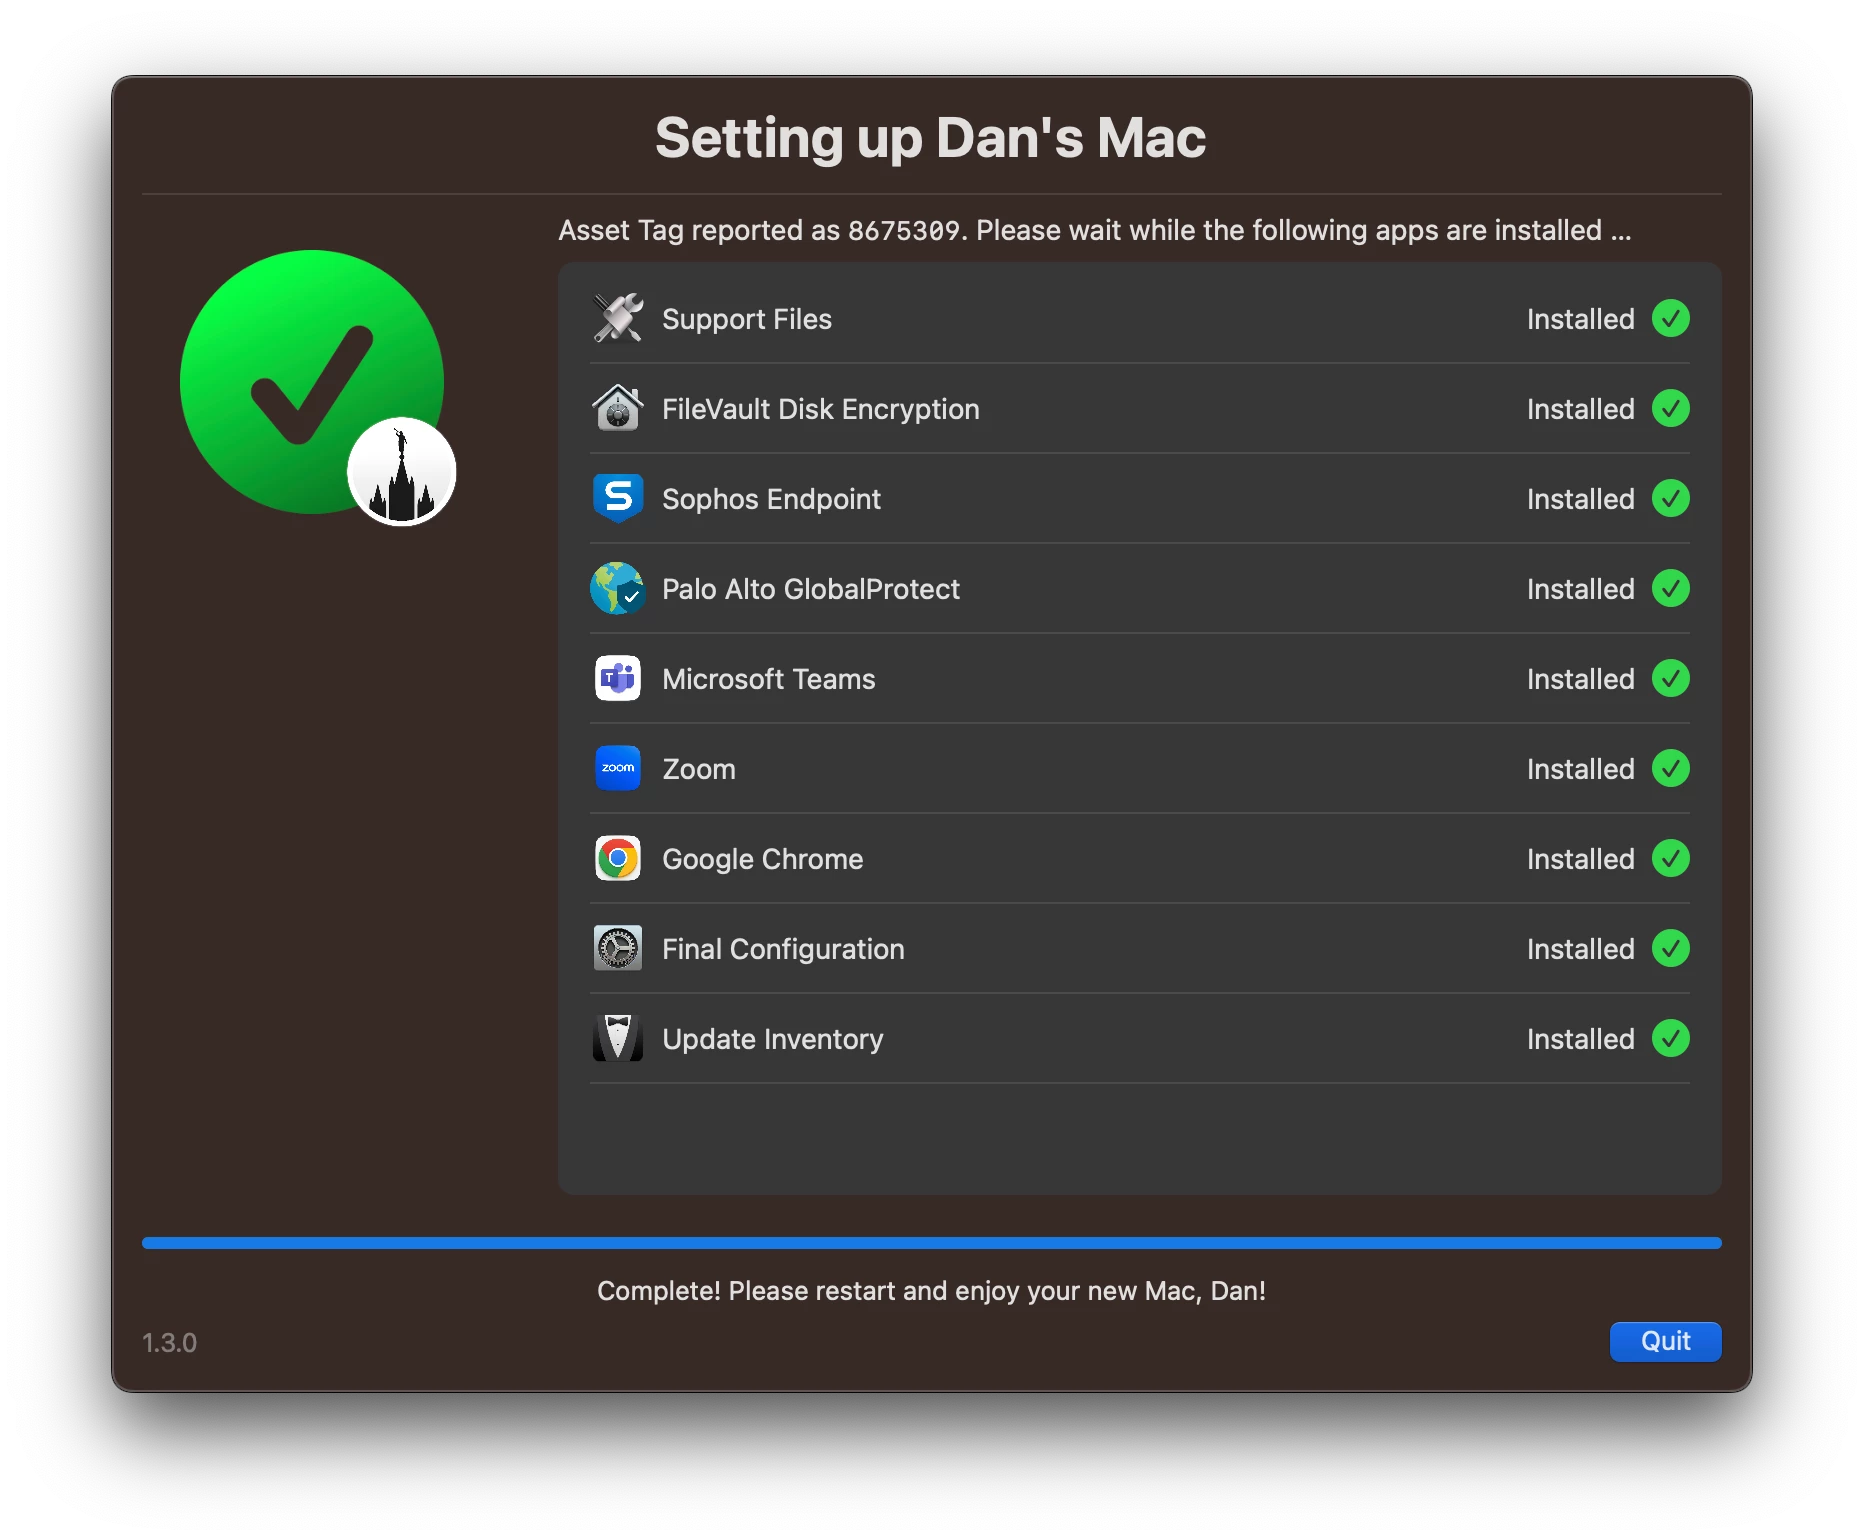Select the Final Configuration label
The width and height of the screenshot is (1864, 1540).
tap(783, 950)
